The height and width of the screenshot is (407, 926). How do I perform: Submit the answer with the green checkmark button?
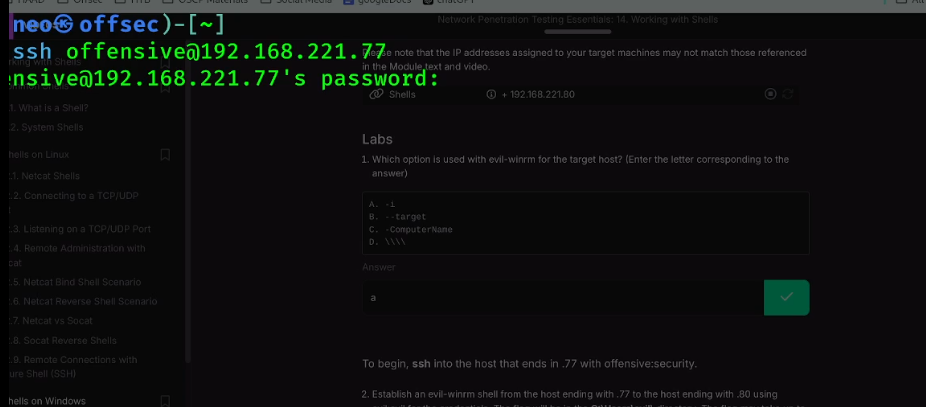tap(786, 297)
